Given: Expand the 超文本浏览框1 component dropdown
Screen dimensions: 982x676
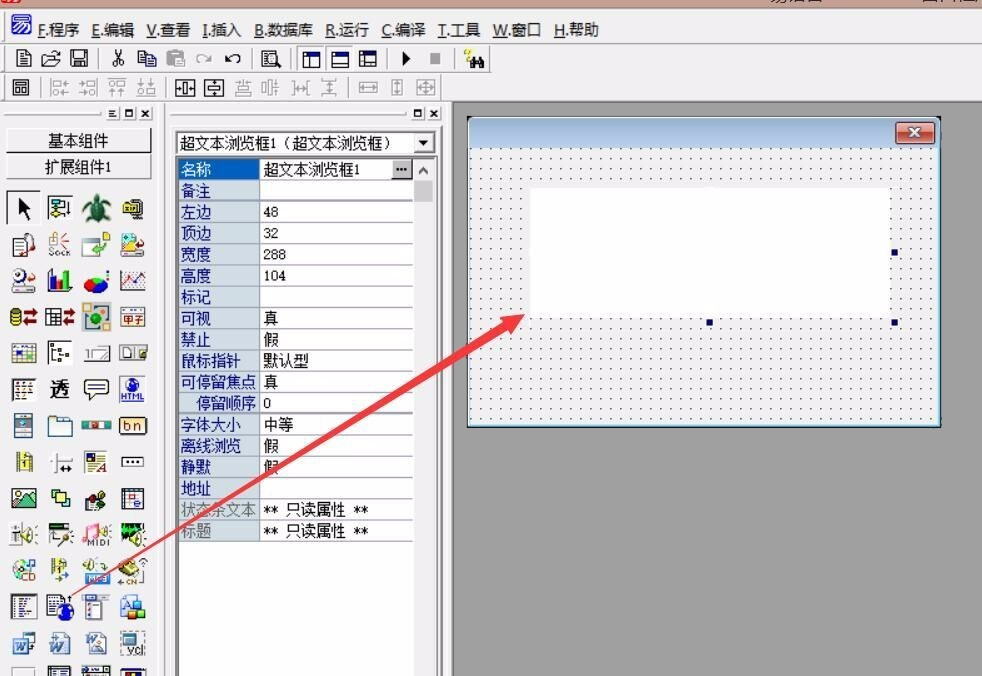Looking at the screenshot, I should [x=423, y=143].
